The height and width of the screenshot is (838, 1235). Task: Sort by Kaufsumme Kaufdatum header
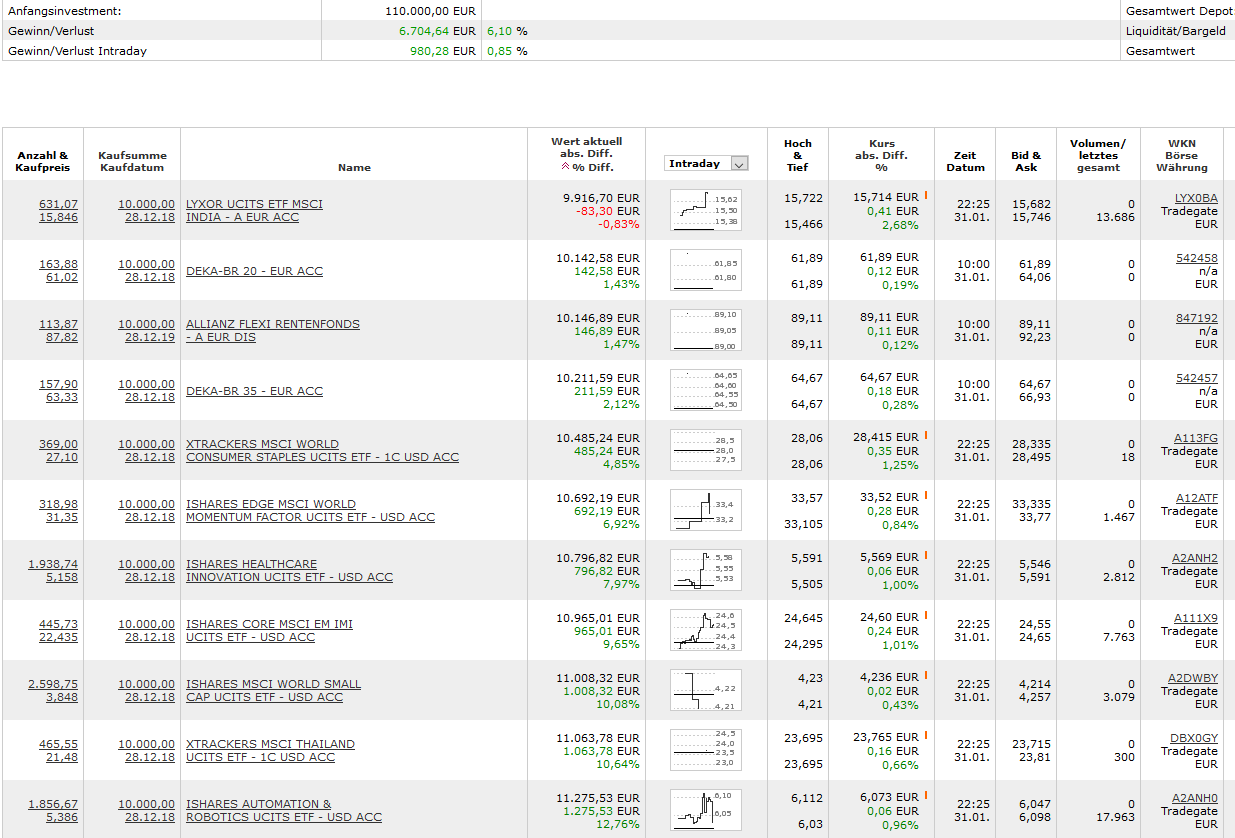tap(132, 162)
